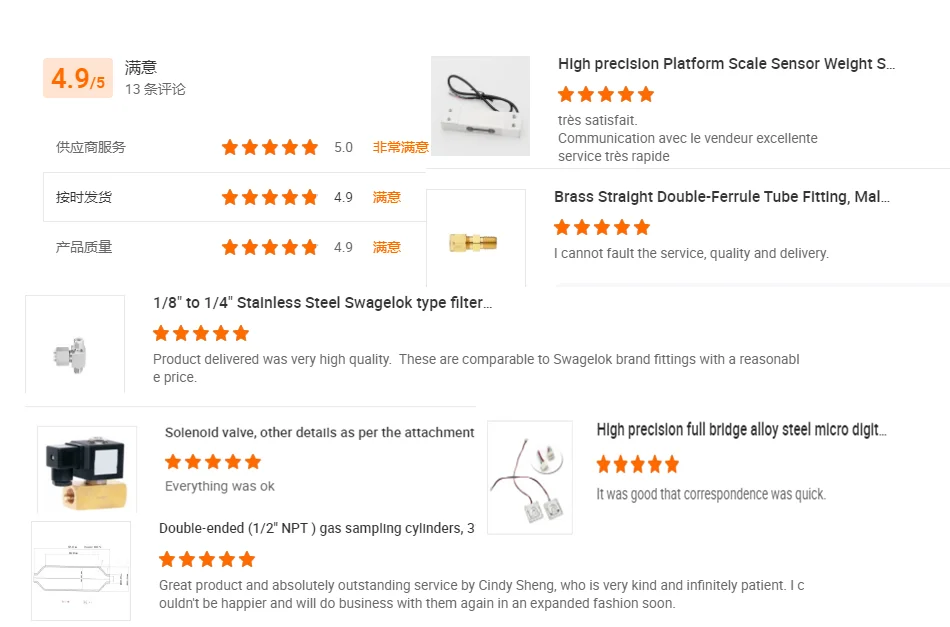Open High precision Platform Scale Sensor title

coord(726,64)
